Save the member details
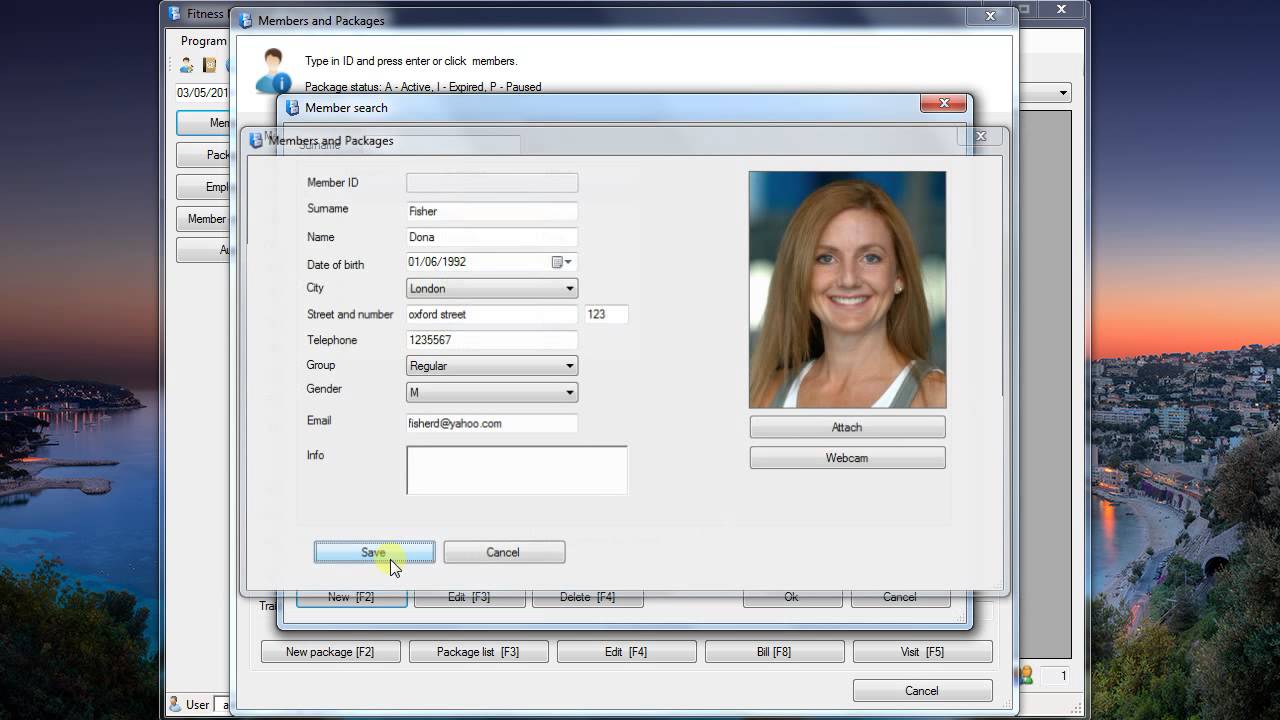The height and width of the screenshot is (720, 1280). (374, 552)
